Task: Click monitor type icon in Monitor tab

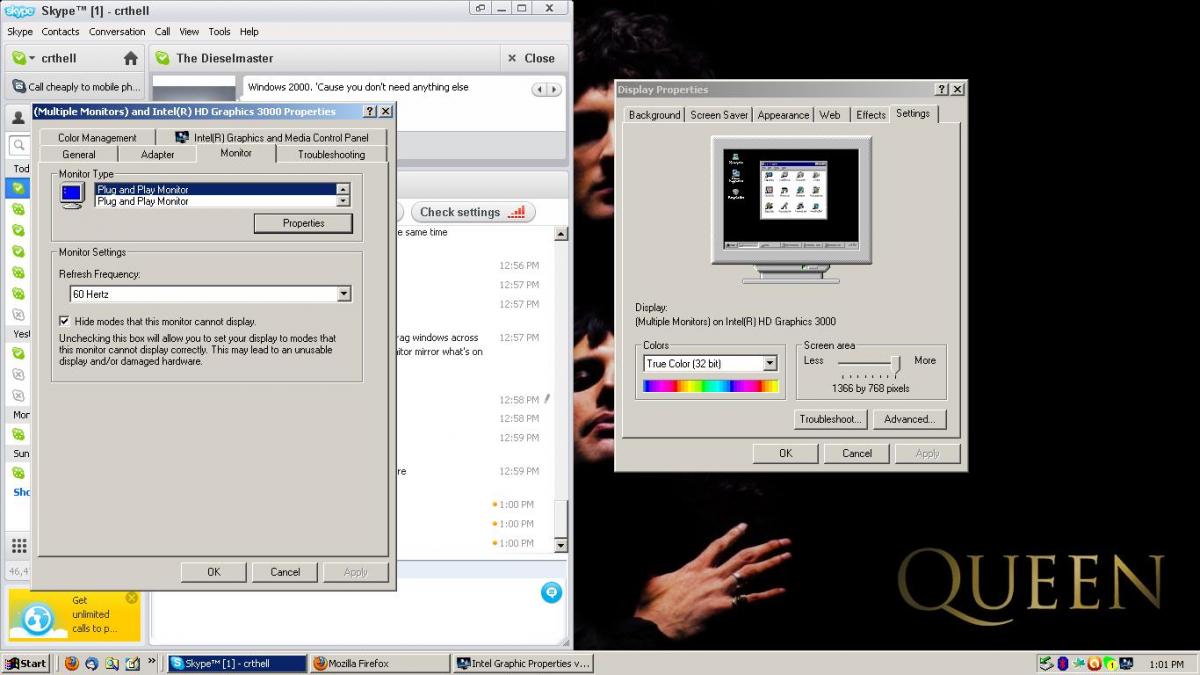Action: (x=72, y=195)
